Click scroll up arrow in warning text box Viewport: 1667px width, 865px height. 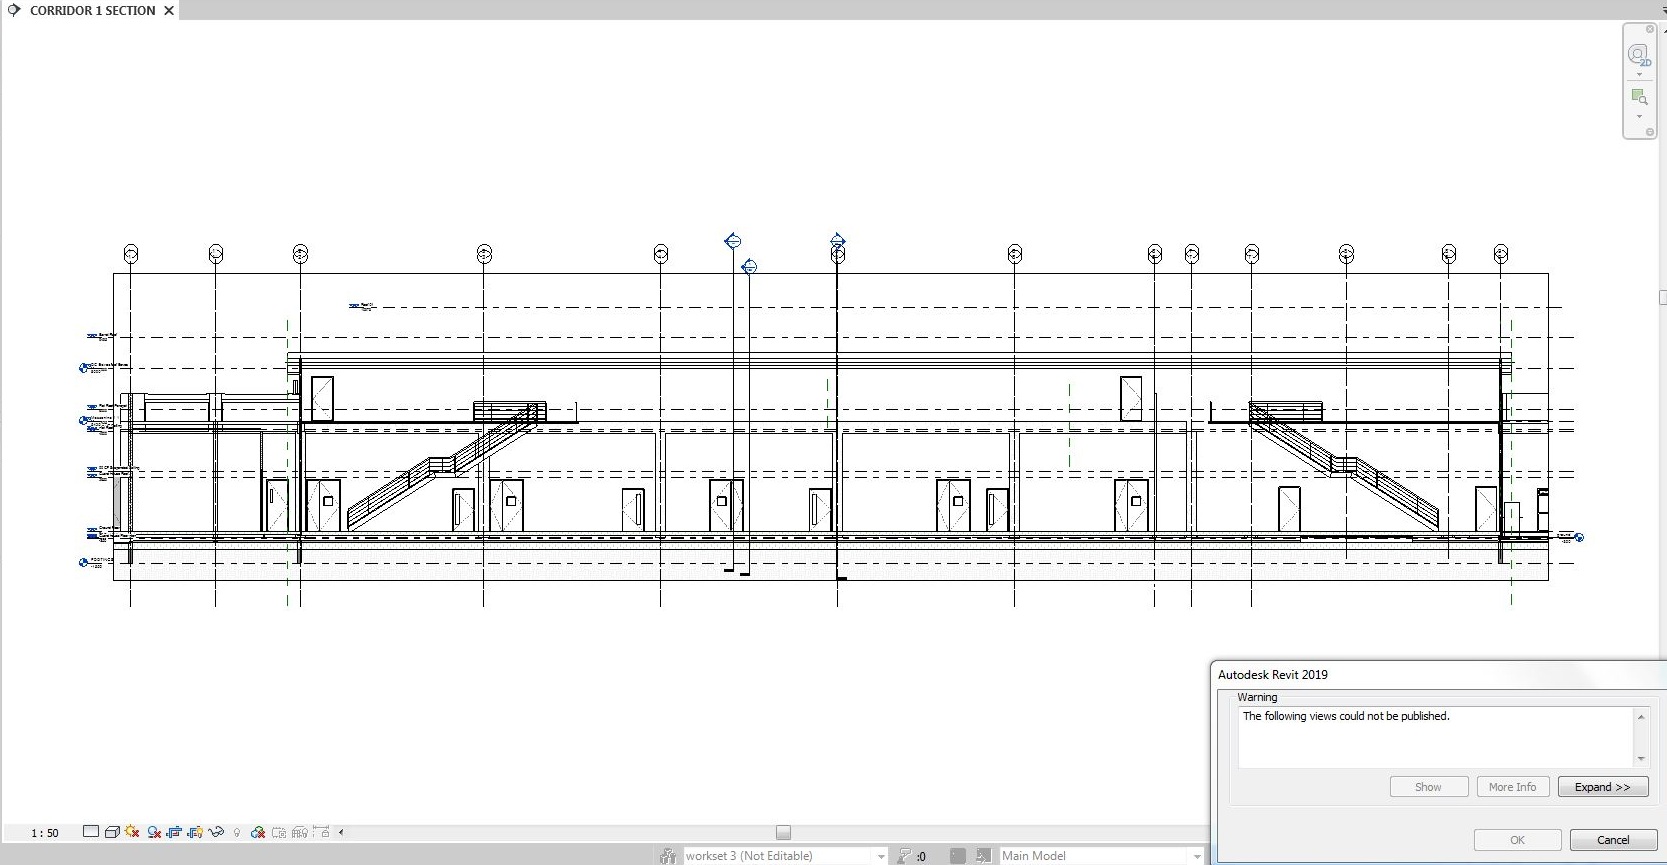pyautogui.click(x=1641, y=717)
